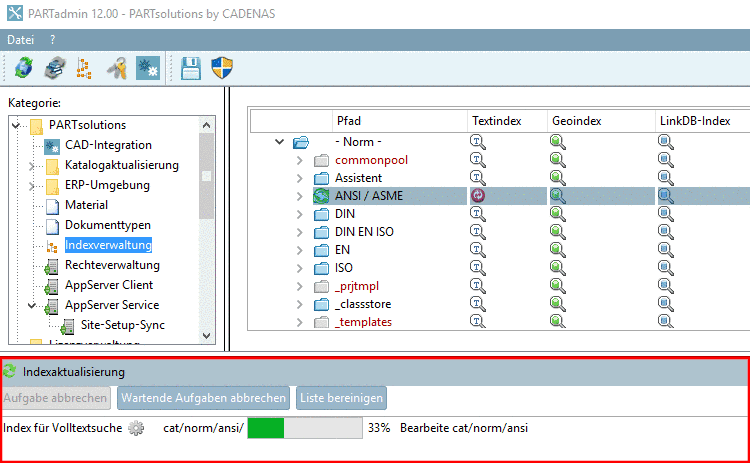Click the security shield toolbar icon
Viewport: 750px width, 463px height.
coord(222,68)
